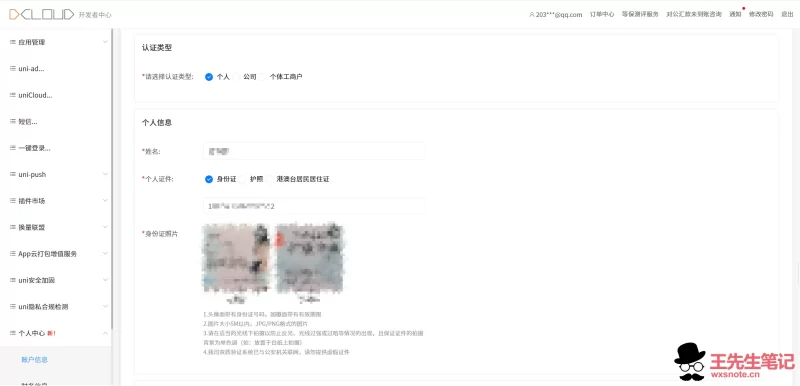The image size is (800, 386).
Task: Click the 个人信息 section heading
Action: click(x=157, y=123)
